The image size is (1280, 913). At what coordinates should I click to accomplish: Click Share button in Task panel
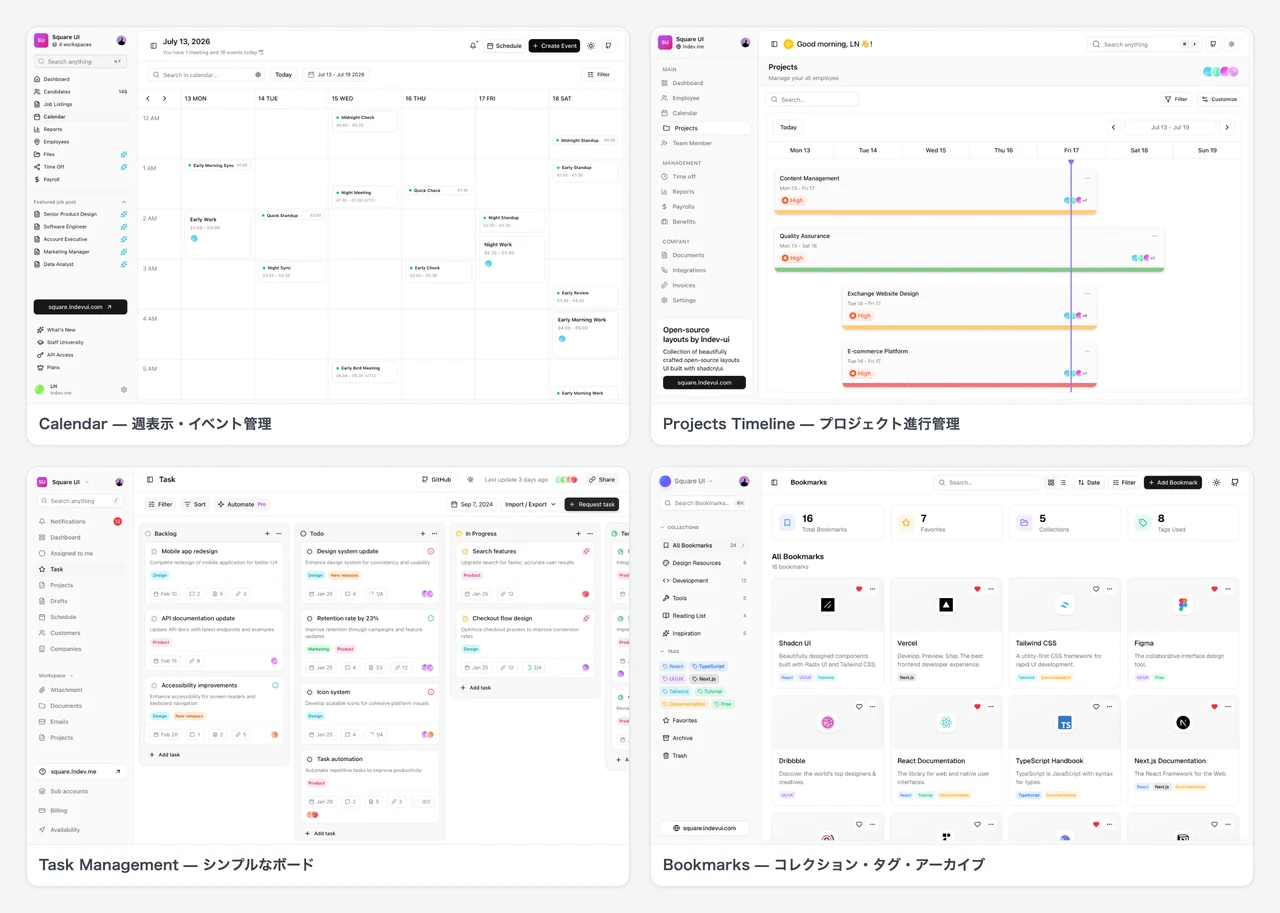602,480
